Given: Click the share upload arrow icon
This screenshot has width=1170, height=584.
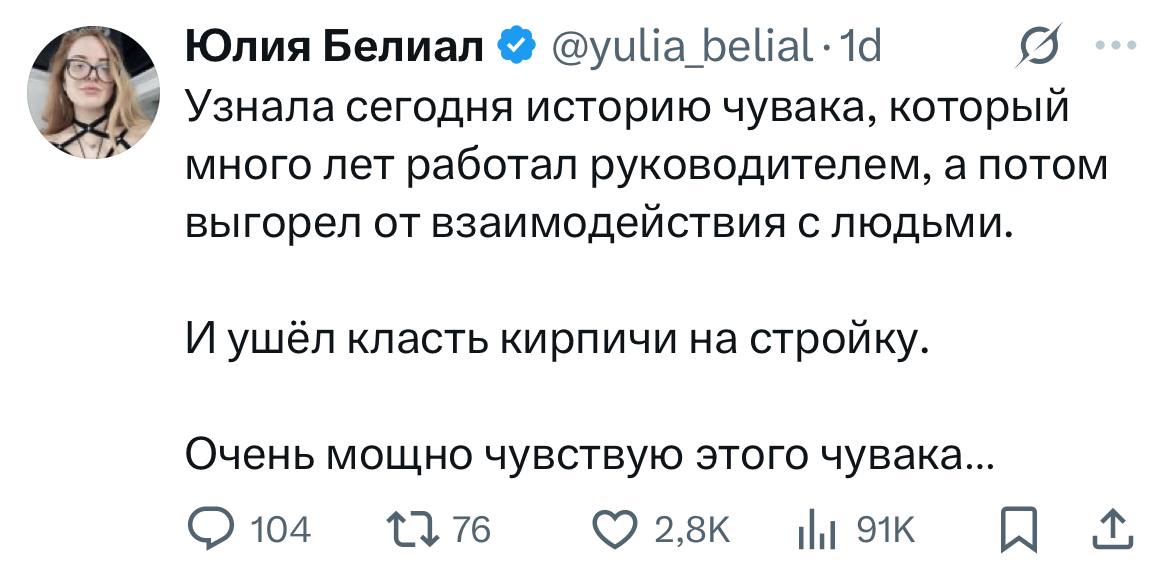Looking at the screenshot, I should tap(1116, 529).
